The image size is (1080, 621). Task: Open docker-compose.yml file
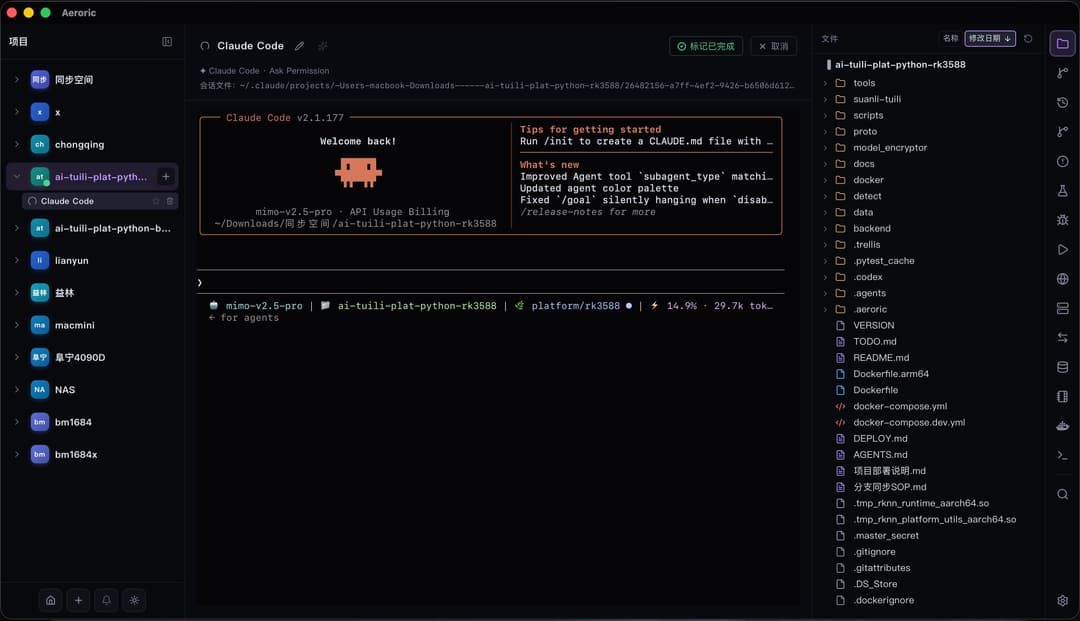point(900,406)
